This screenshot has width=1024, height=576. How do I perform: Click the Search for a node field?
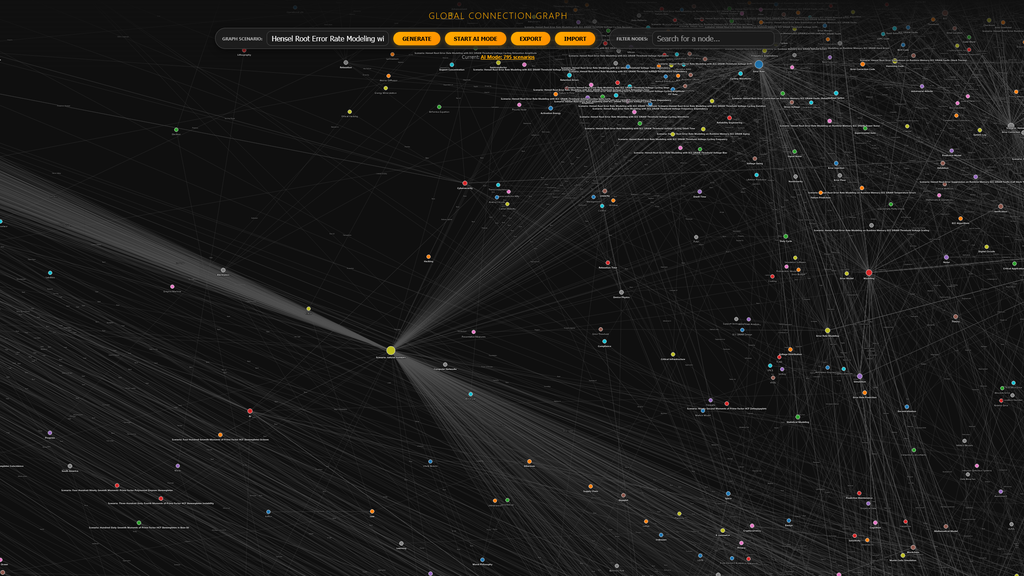(x=712, y=39)
